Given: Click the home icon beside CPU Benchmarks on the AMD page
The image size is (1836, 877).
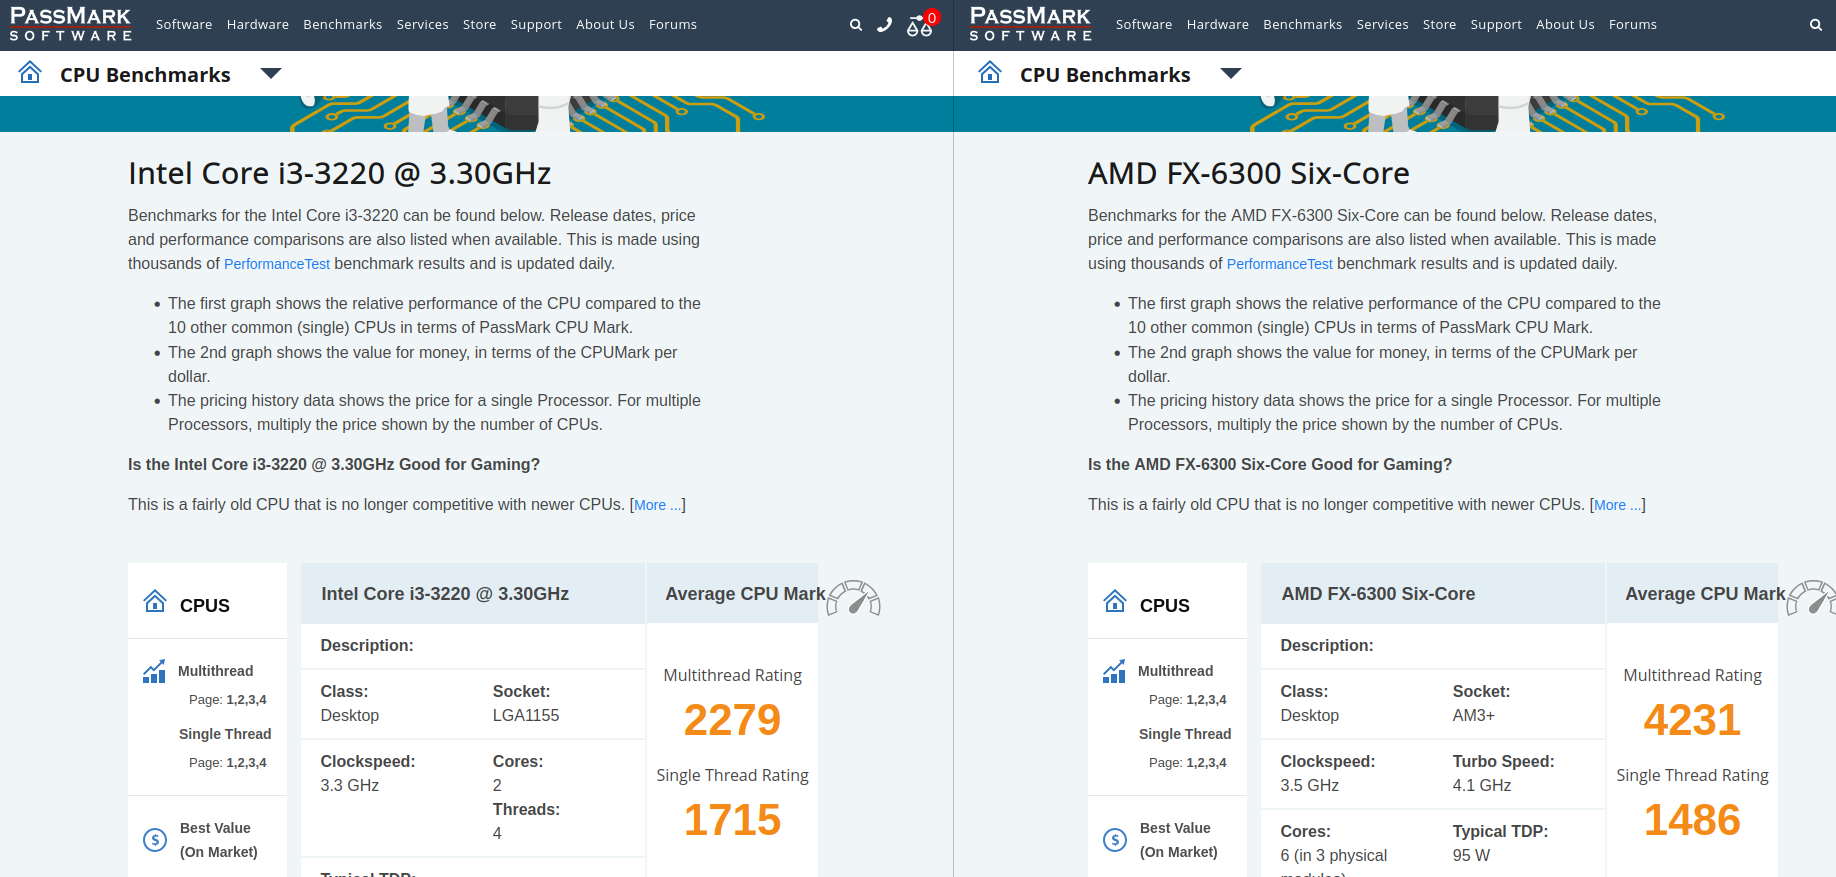Looking at the screenshot, I should point(990,72).
